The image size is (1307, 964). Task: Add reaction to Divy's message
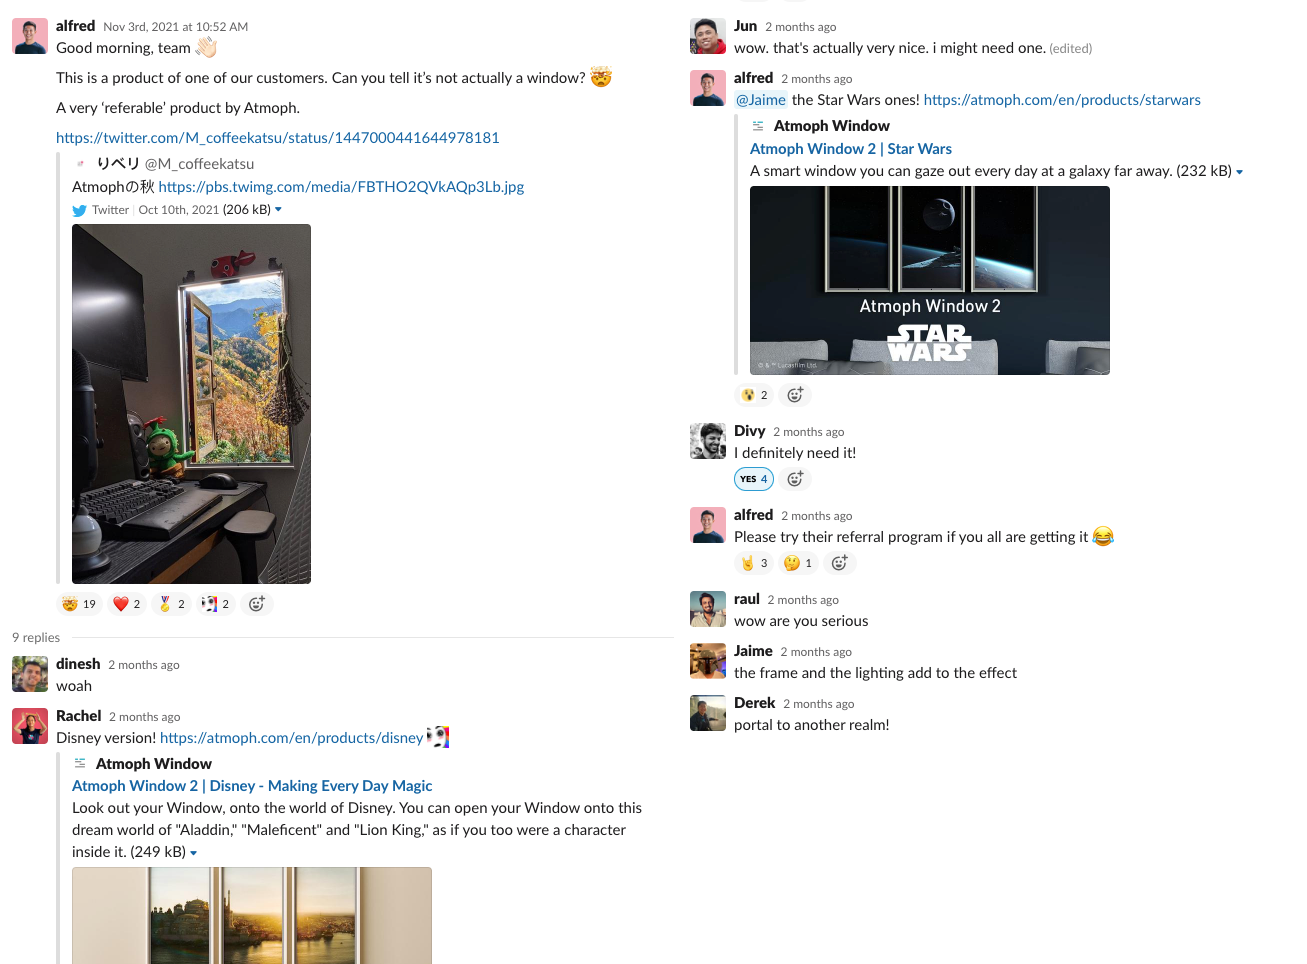tap(795, 479)
